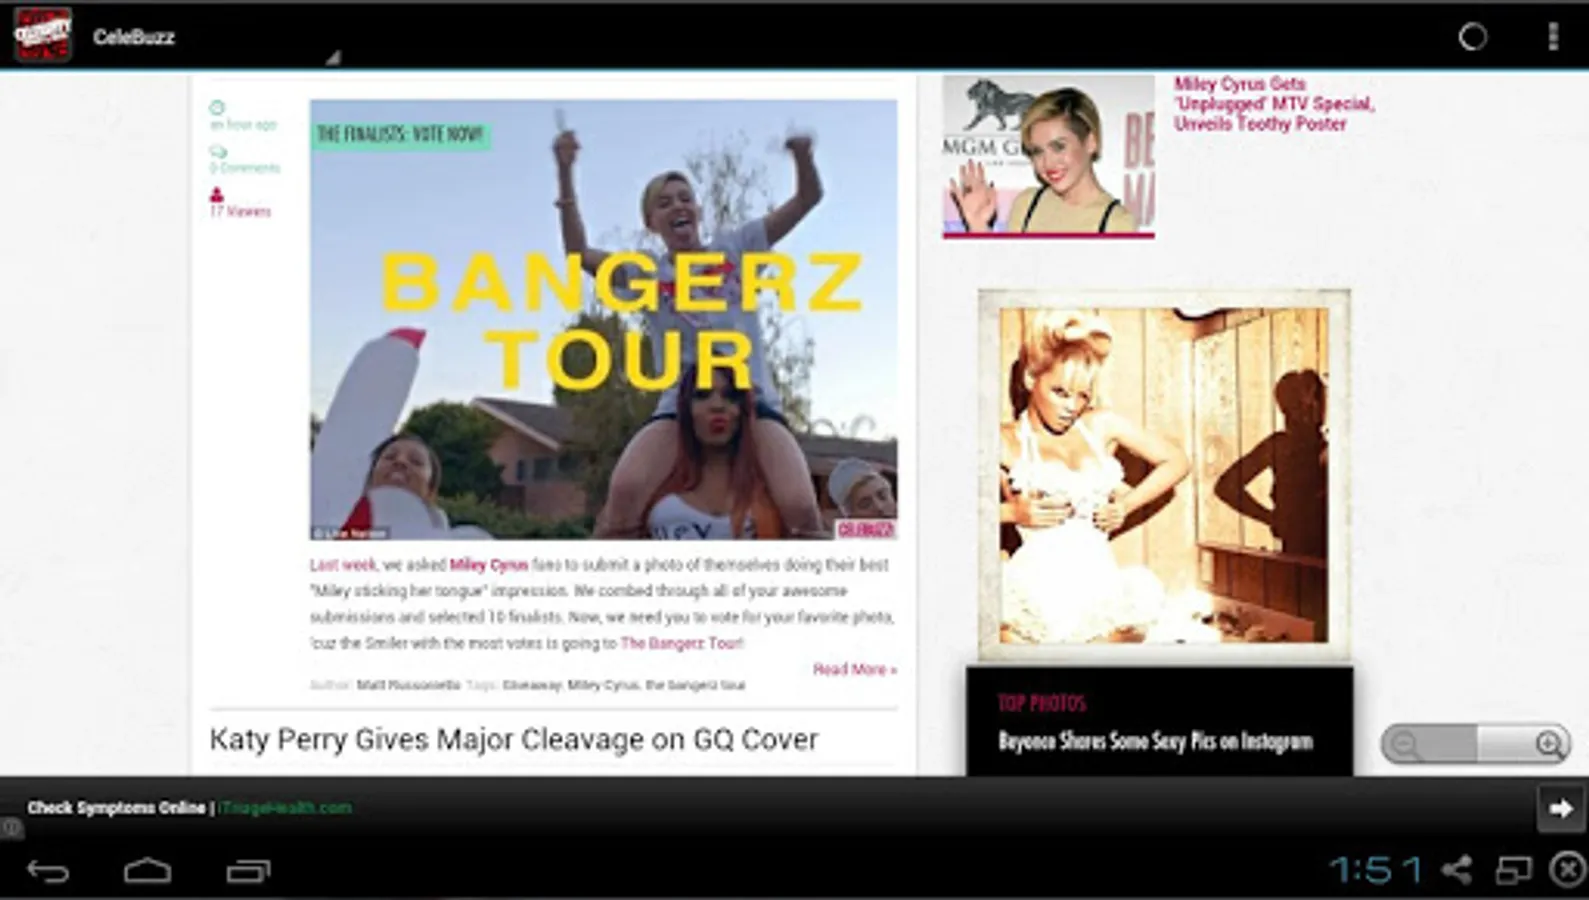Tap the Android home button
1589x900 pixels.
(x=147, y=871)
